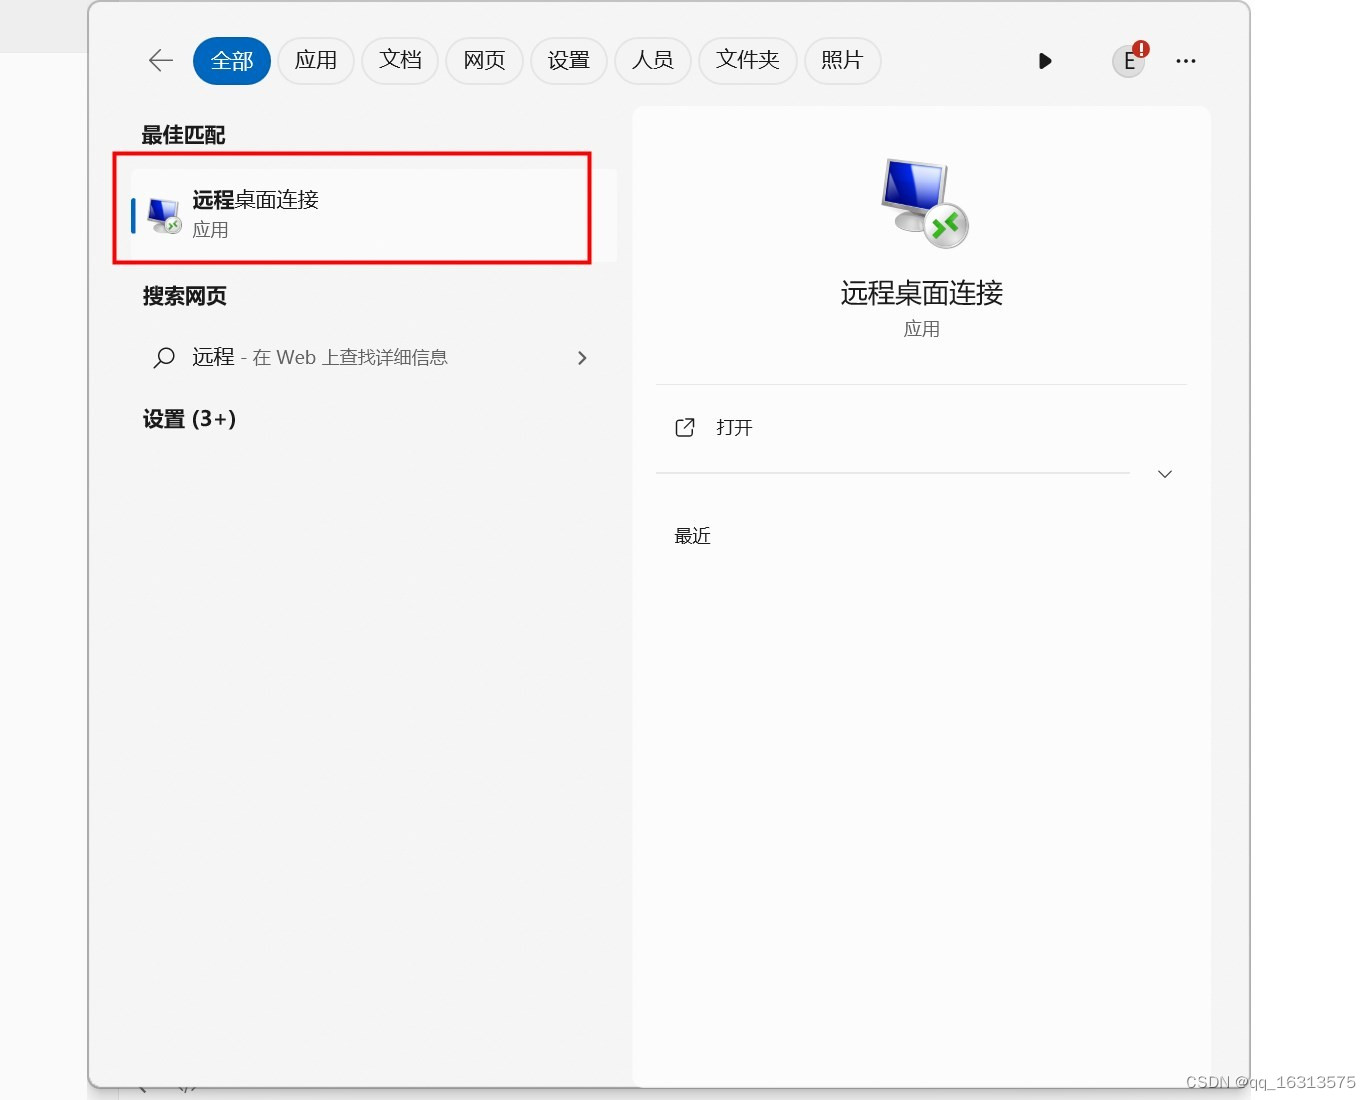Click the small Remote Desktop icon in results

click(165, 215)
